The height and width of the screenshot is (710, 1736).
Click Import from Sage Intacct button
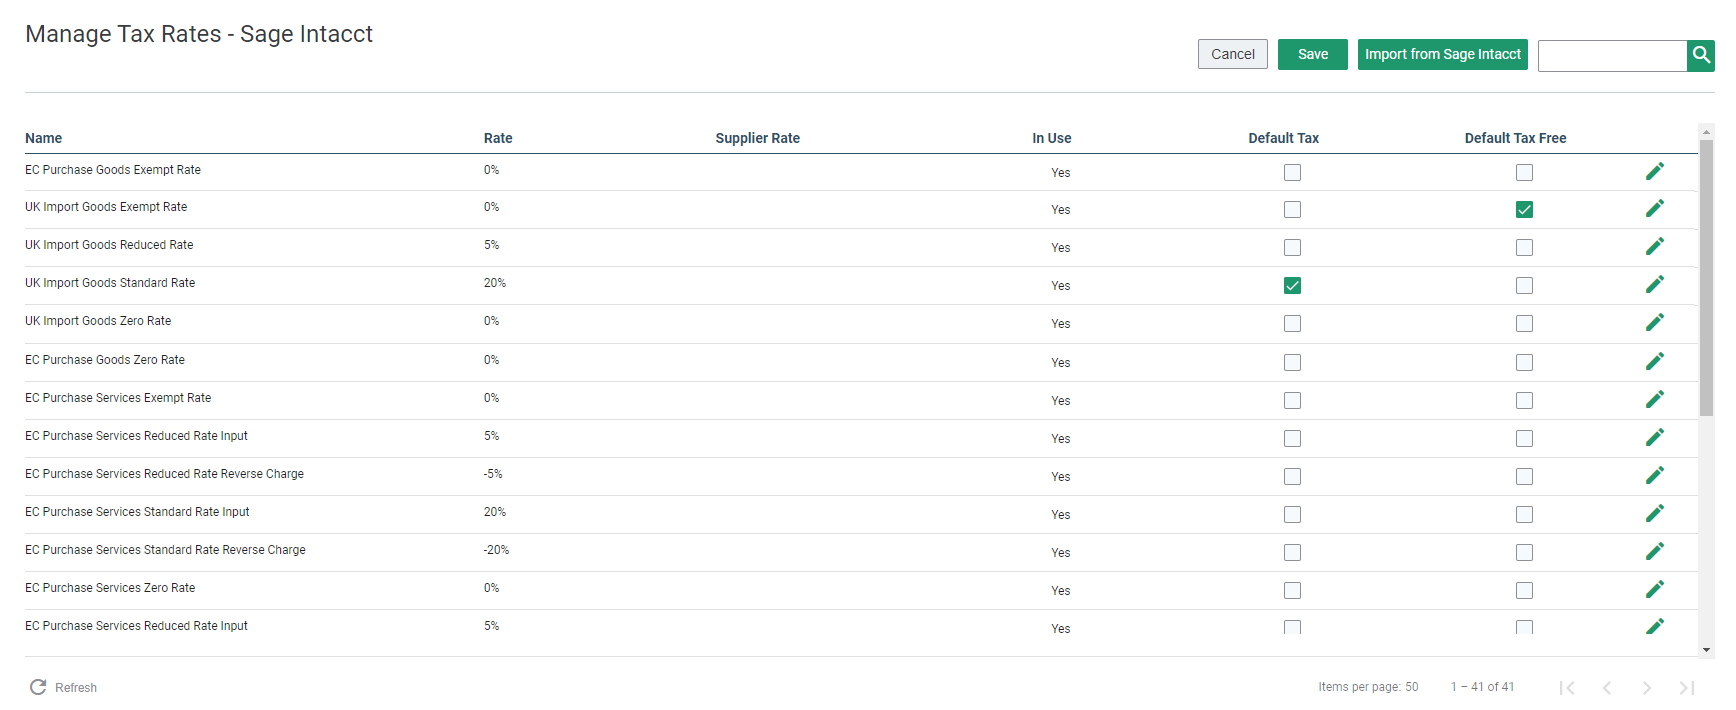1442,54
